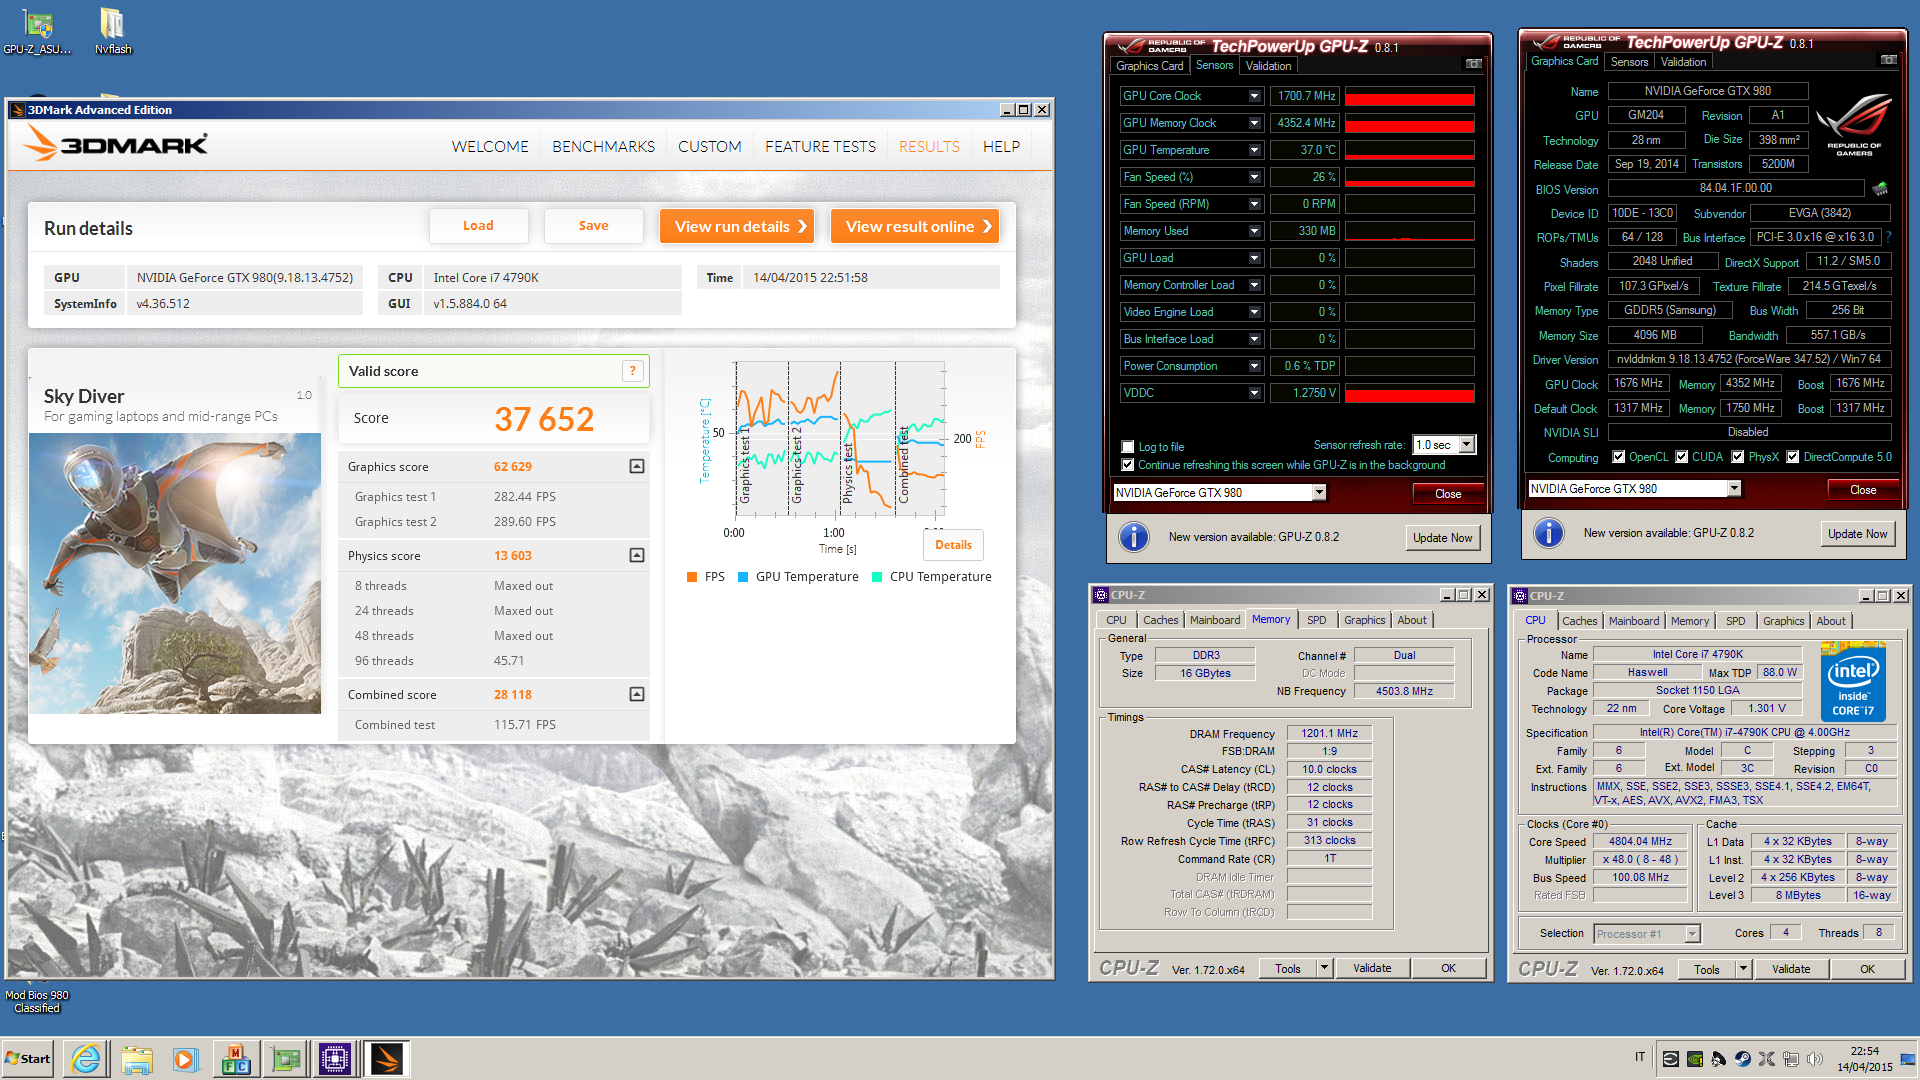The image size is (1920, 1080).
Task: Click the Valid score help question mark
Action: point(632,371)
